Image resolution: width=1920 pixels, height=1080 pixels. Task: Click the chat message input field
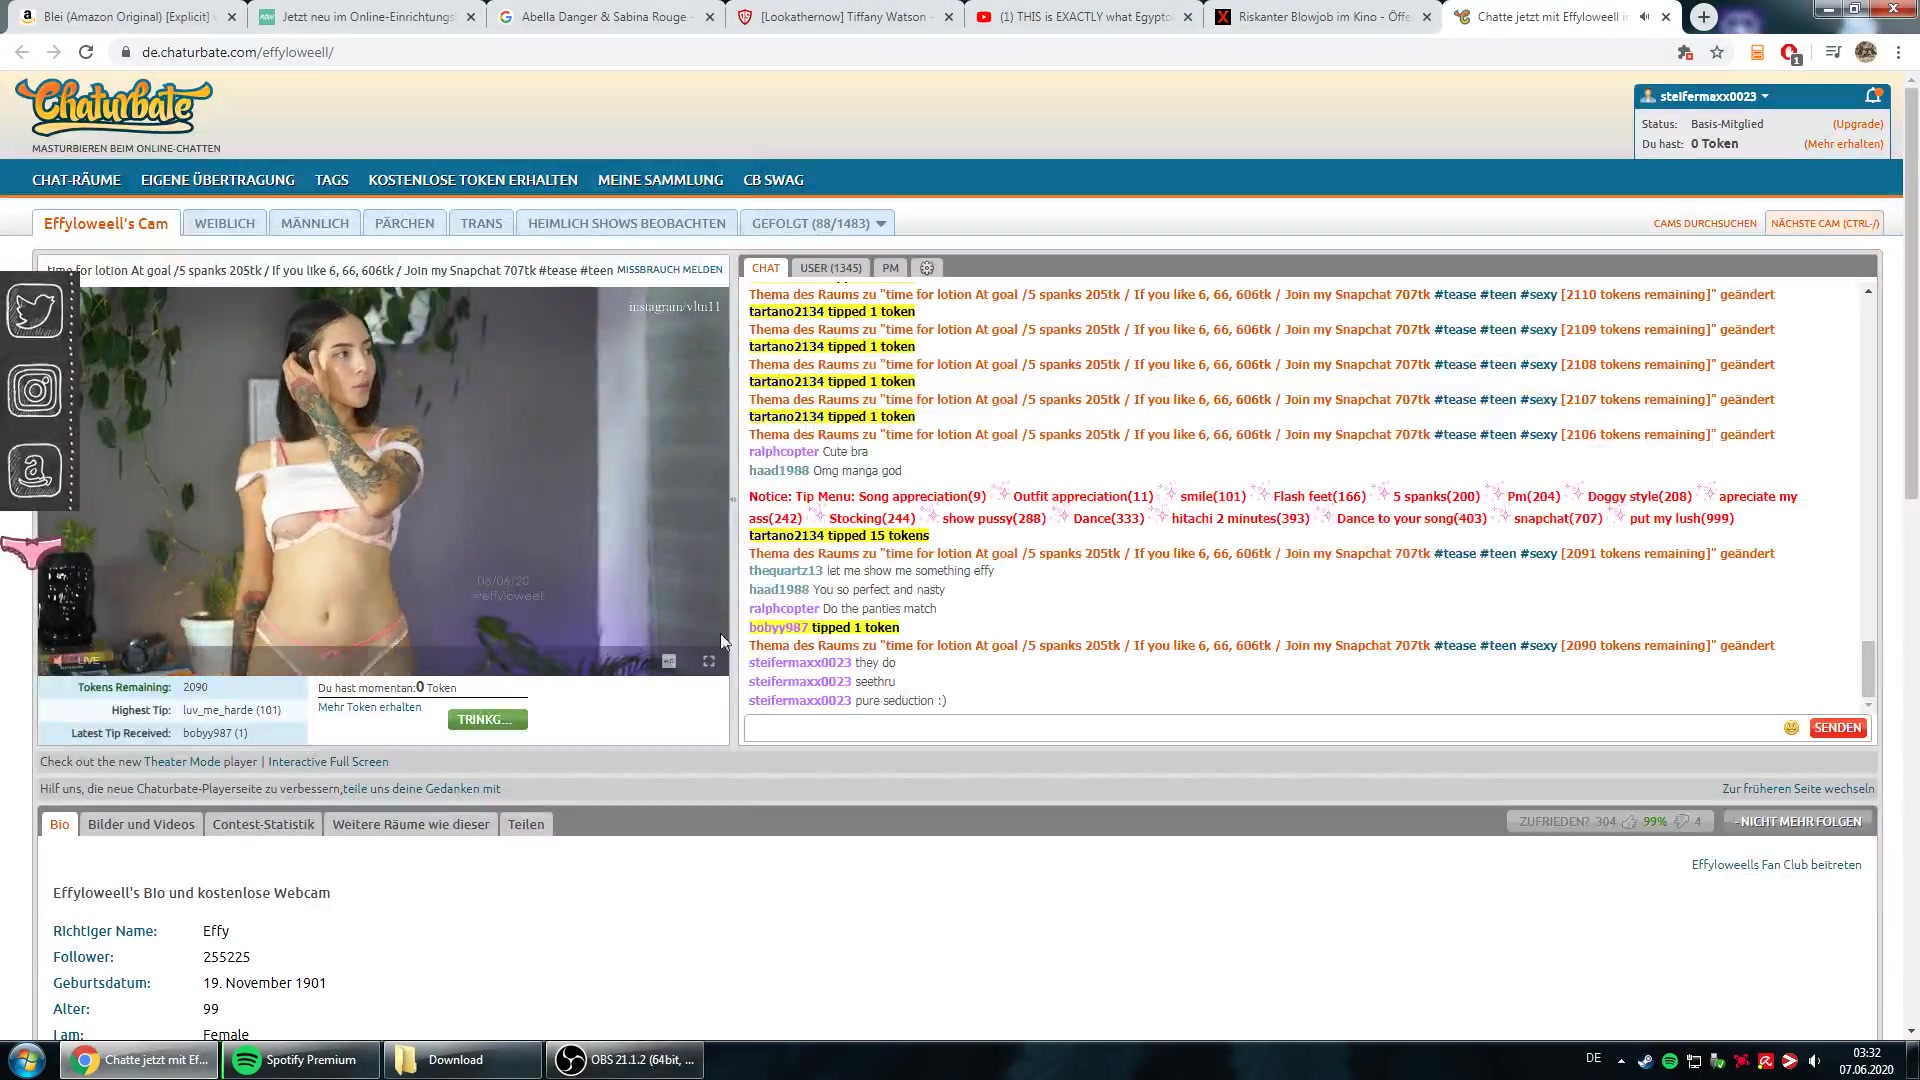(1260, 728)
